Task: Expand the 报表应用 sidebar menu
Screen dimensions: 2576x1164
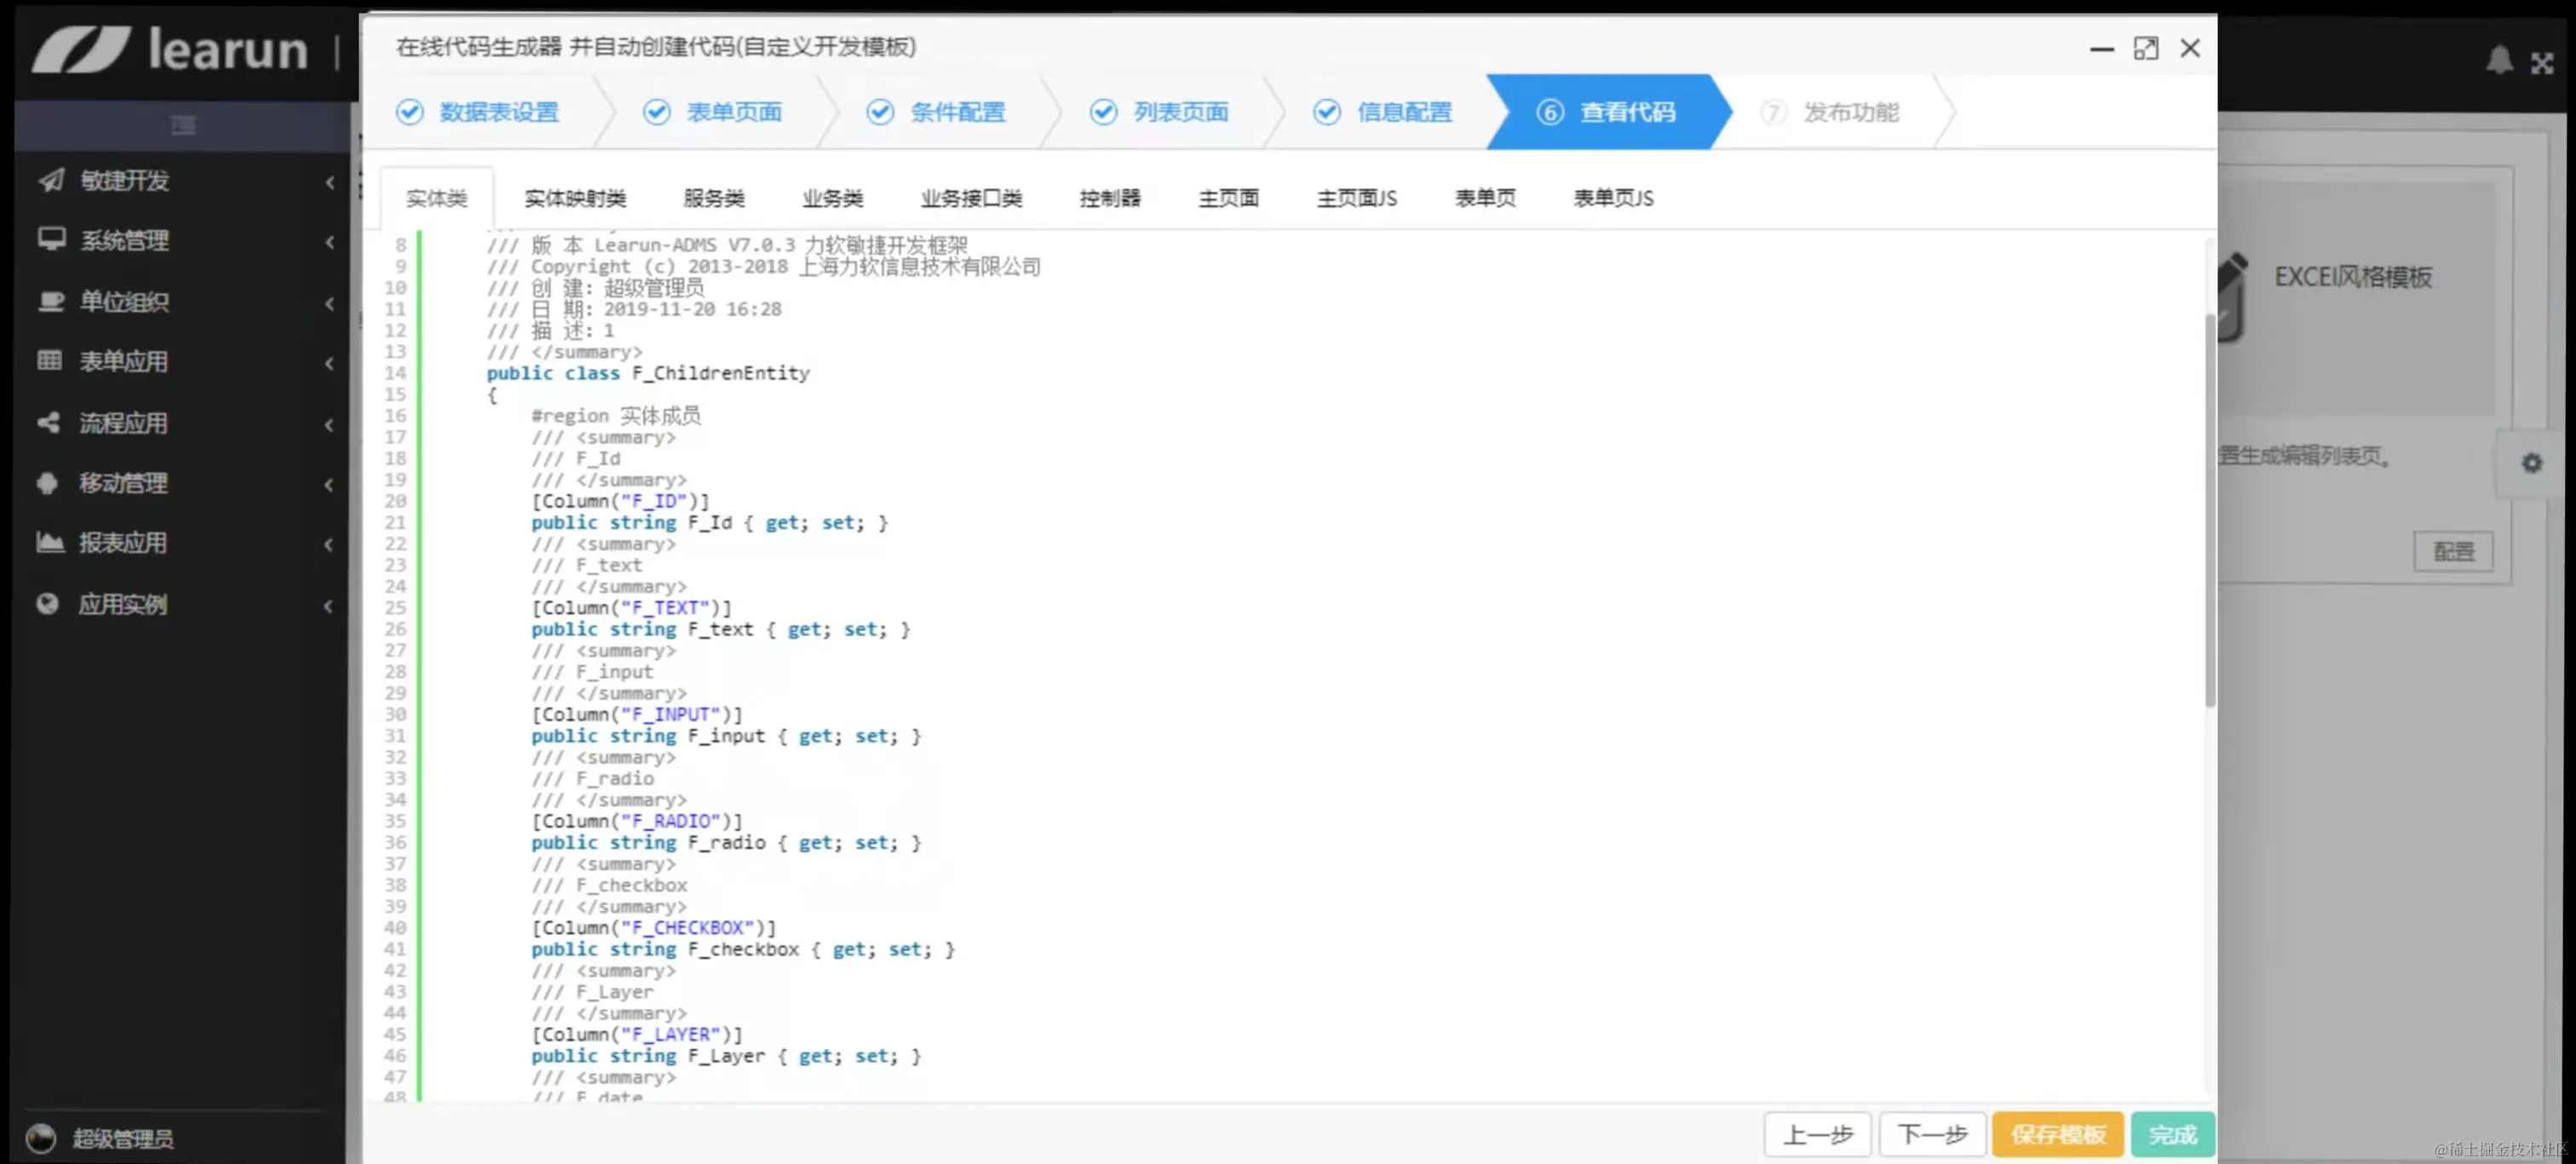Action: [330, 545]
